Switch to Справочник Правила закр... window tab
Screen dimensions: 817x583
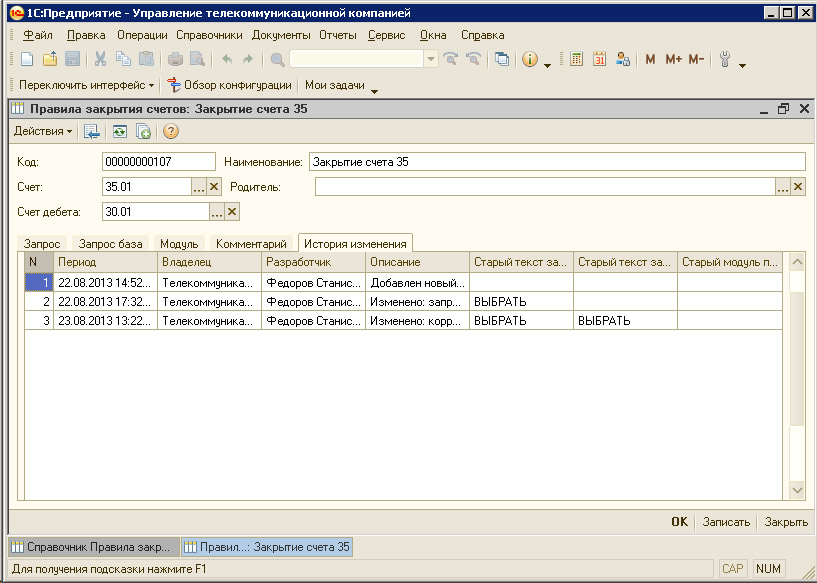(x=94, y=547)
